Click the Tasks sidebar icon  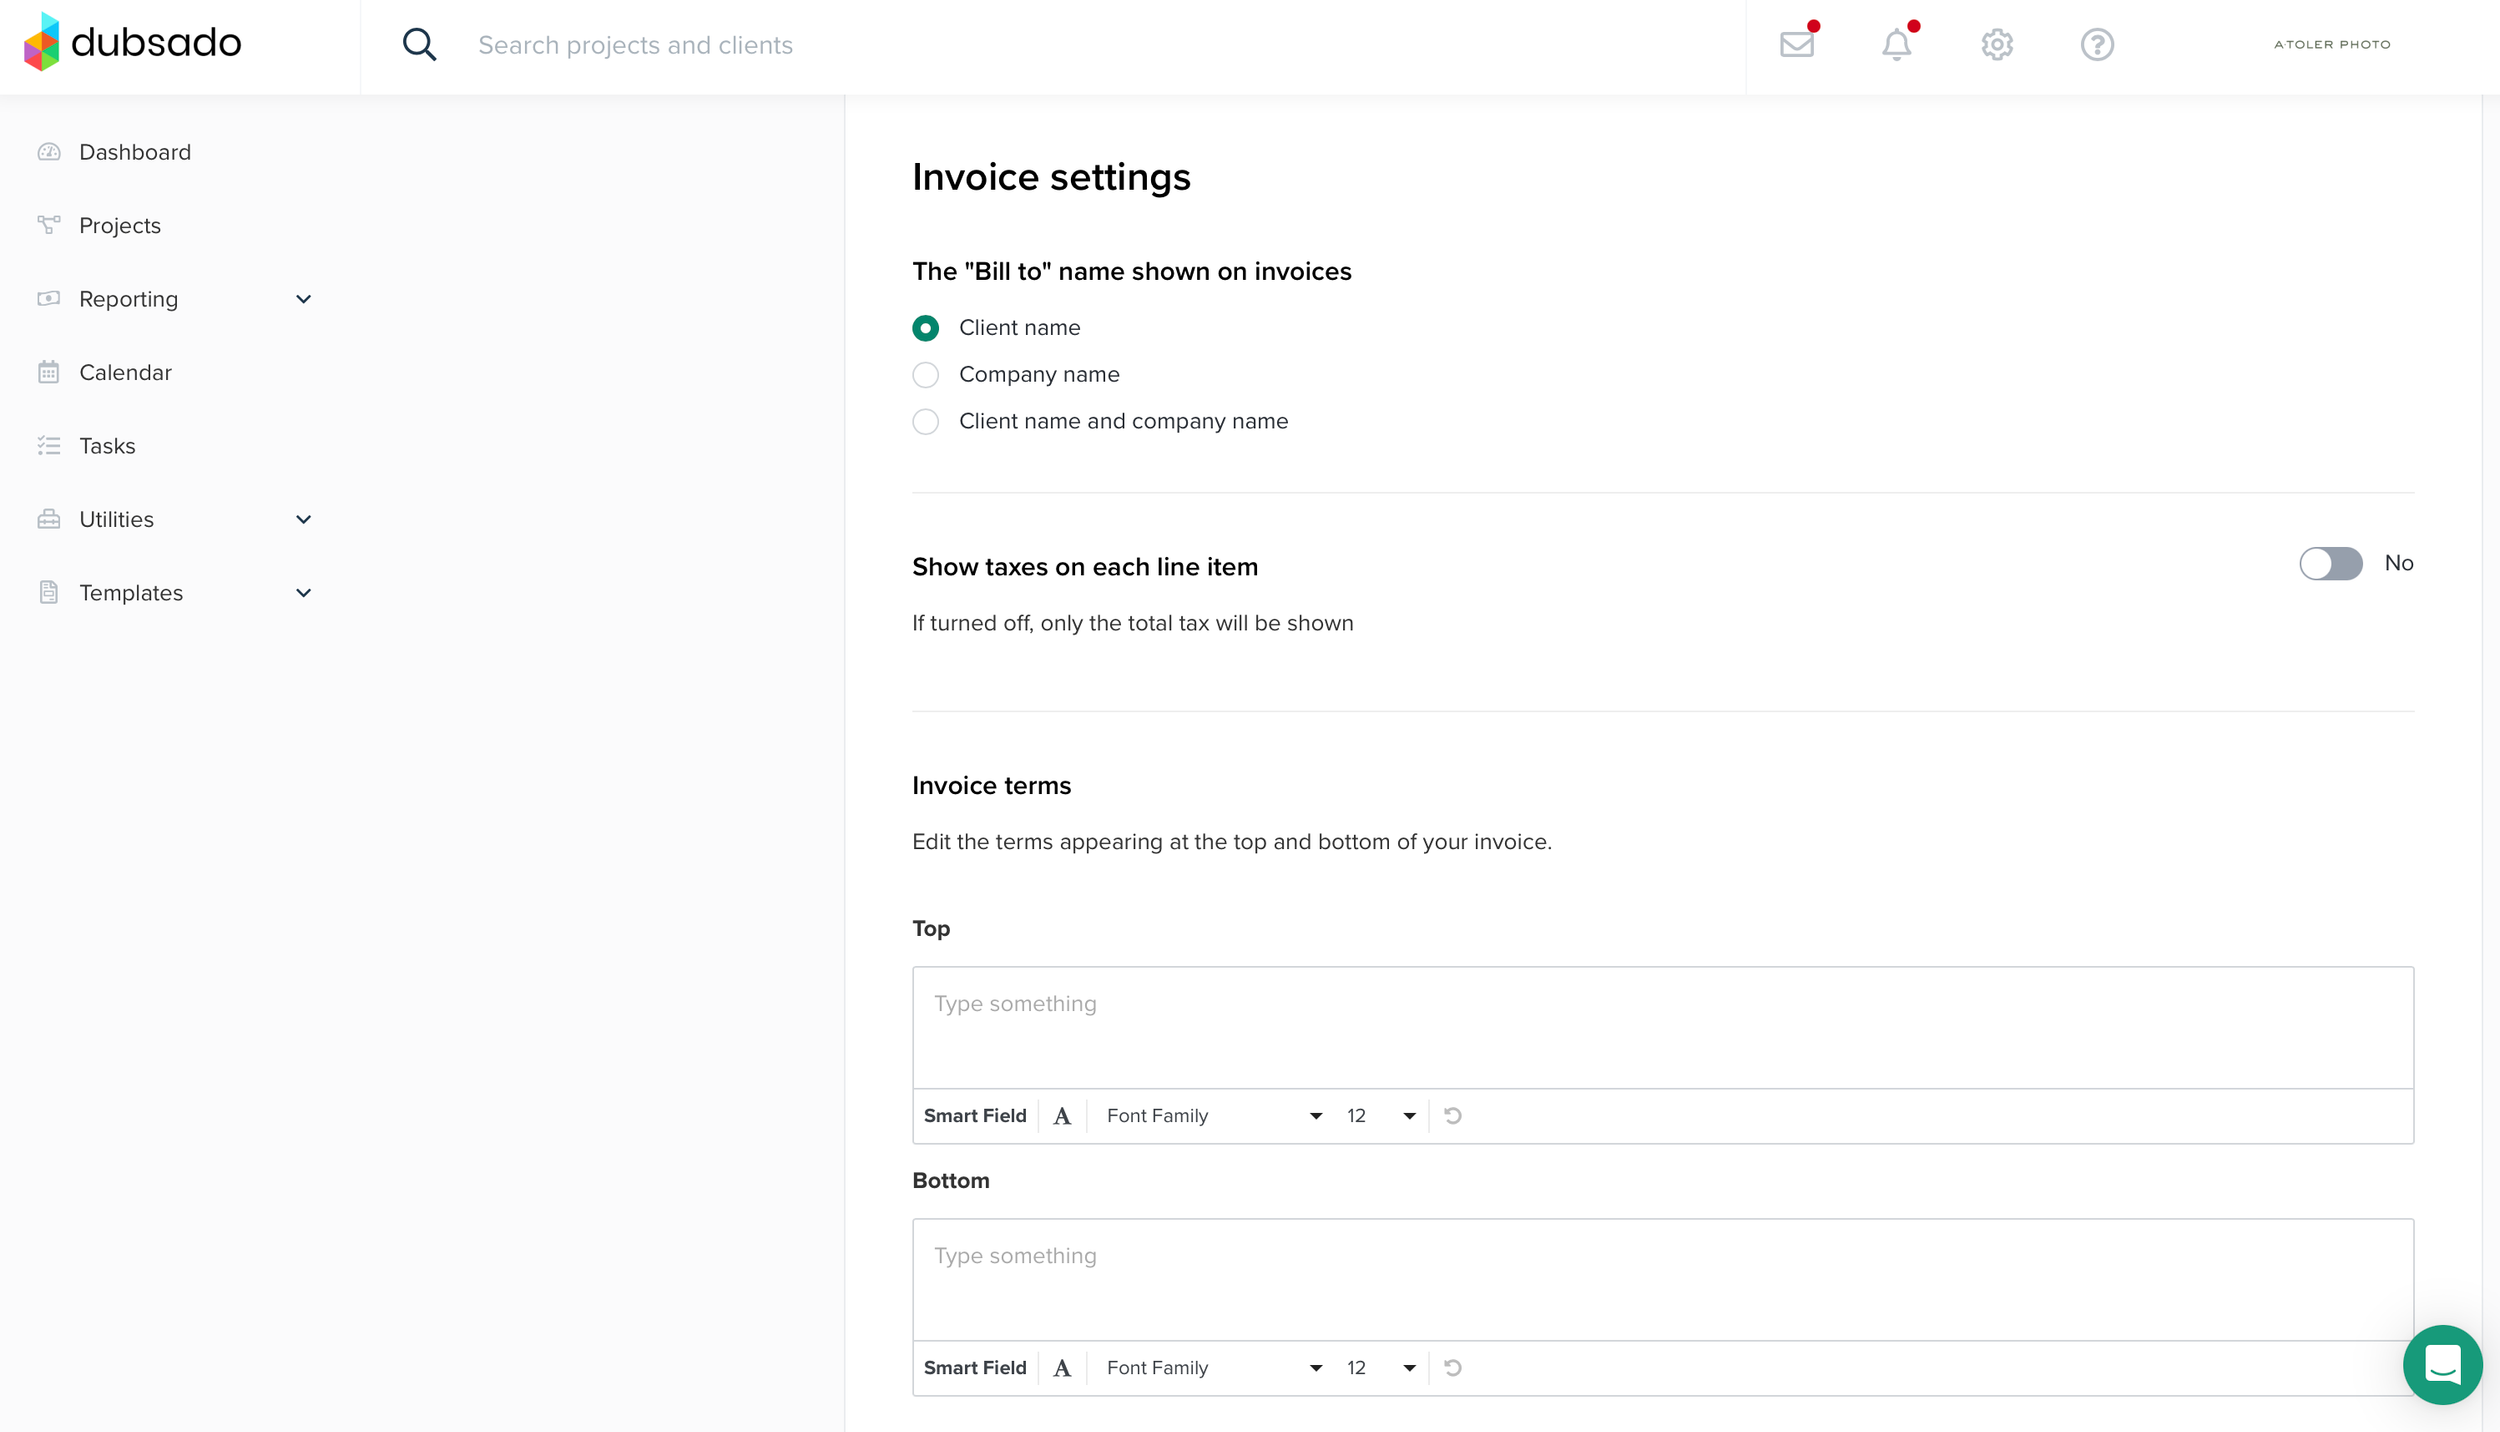click(49, 446)
